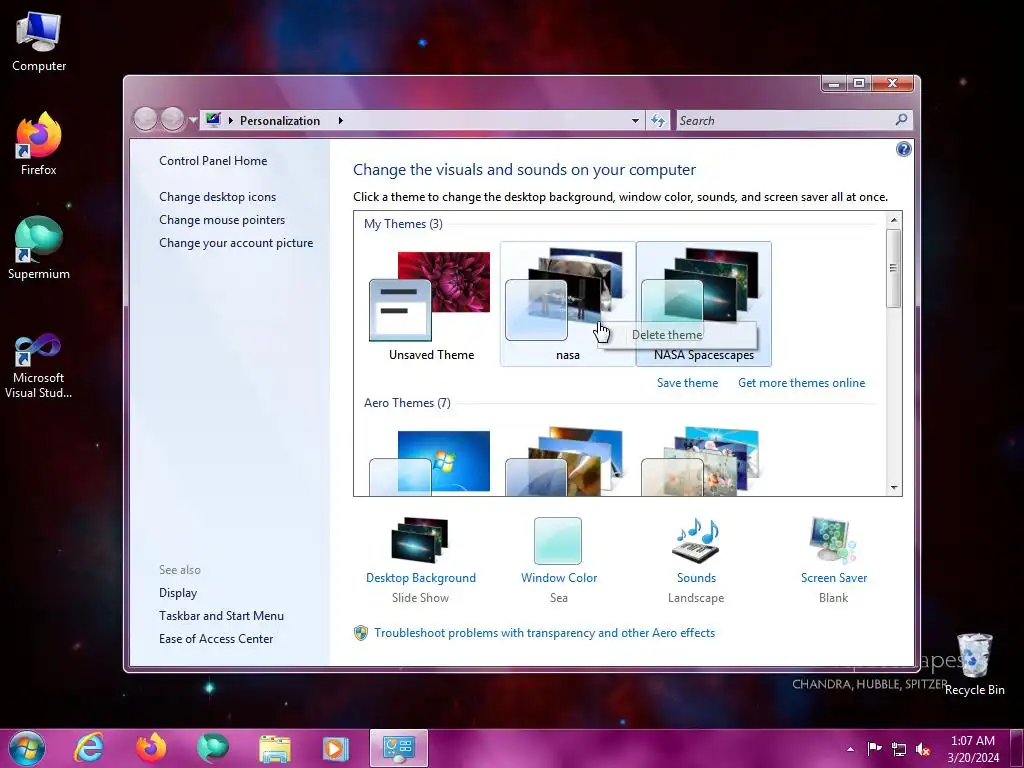Select the NASA Spacescapes theme

click(x=703, y=304)
